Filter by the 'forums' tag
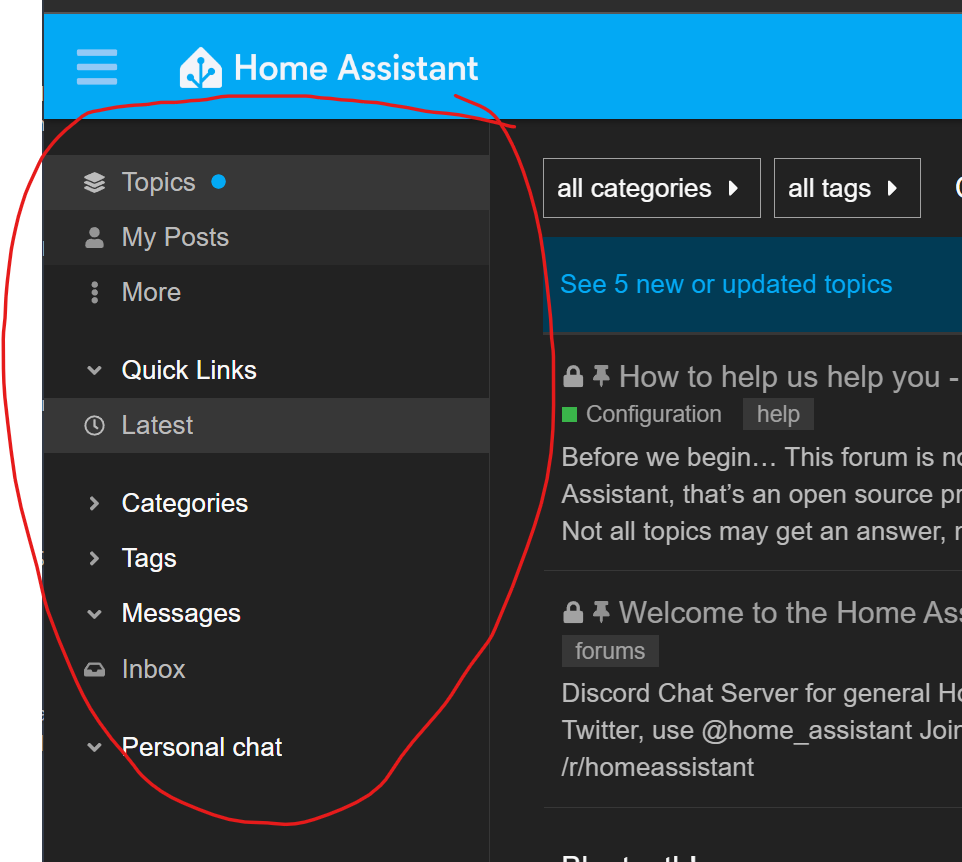The image size is (962, 862). pos(610,651)
